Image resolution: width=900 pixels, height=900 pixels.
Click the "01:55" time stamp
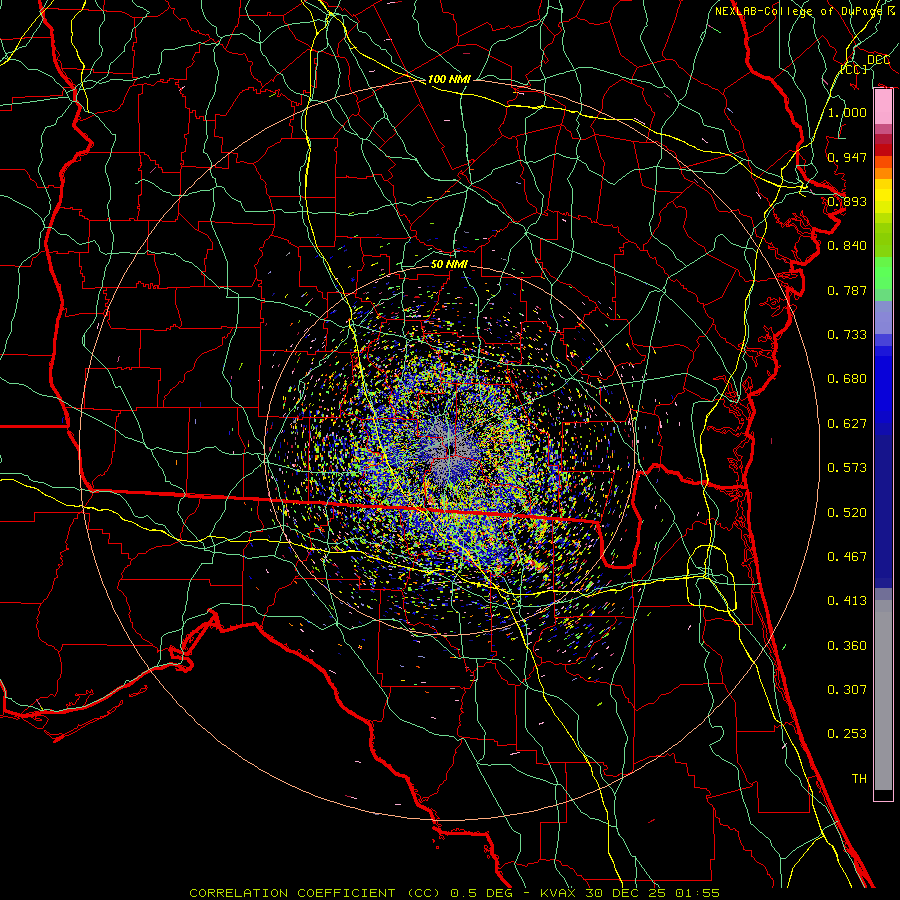697,893
